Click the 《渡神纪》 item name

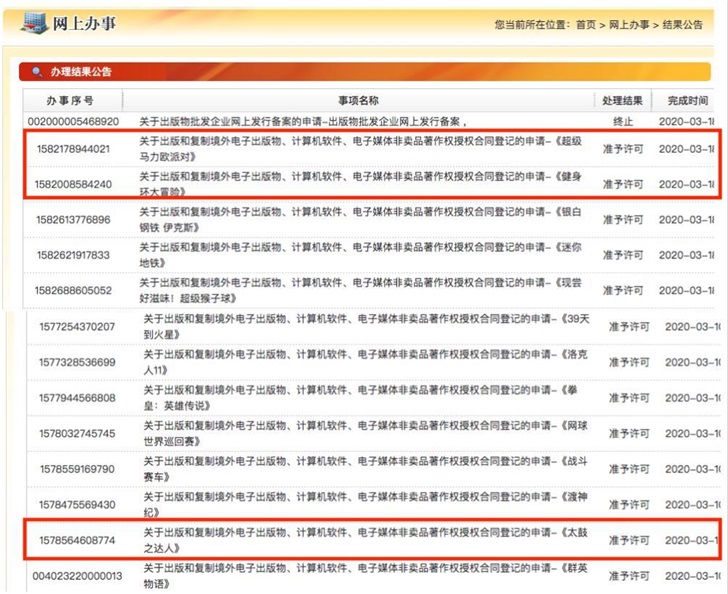coord(366,505)
